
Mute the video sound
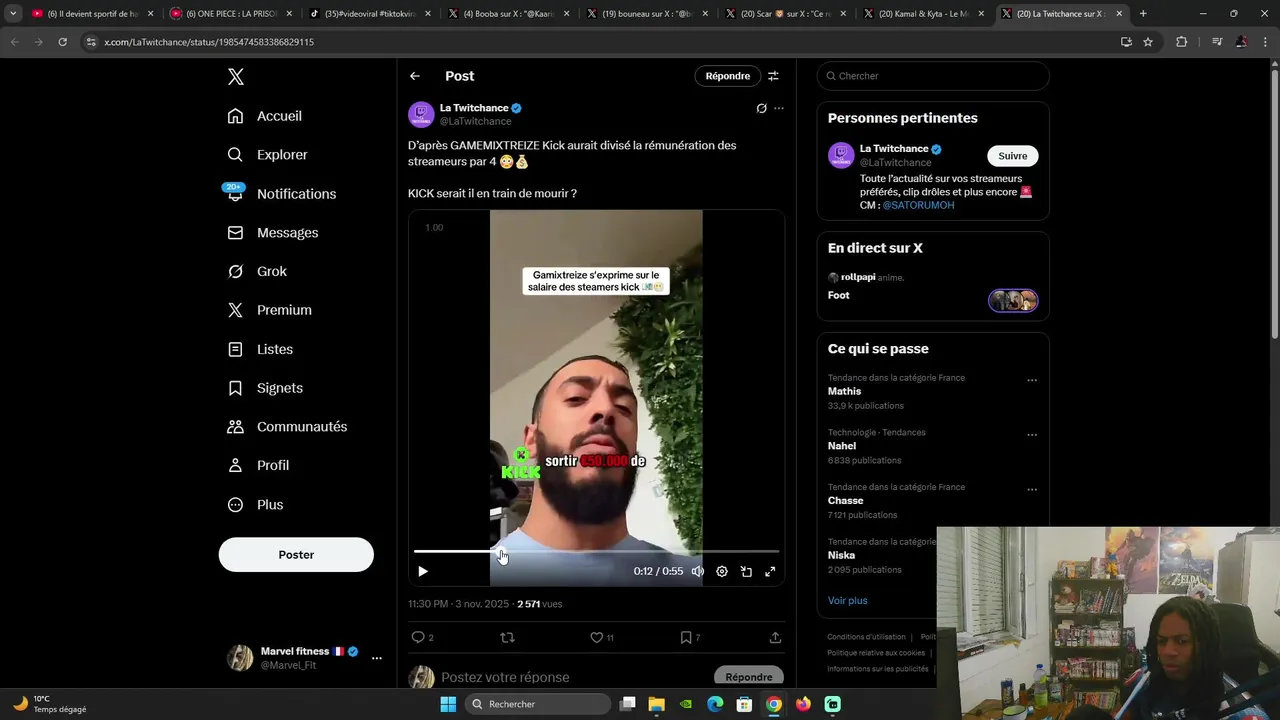pos(697,572)
